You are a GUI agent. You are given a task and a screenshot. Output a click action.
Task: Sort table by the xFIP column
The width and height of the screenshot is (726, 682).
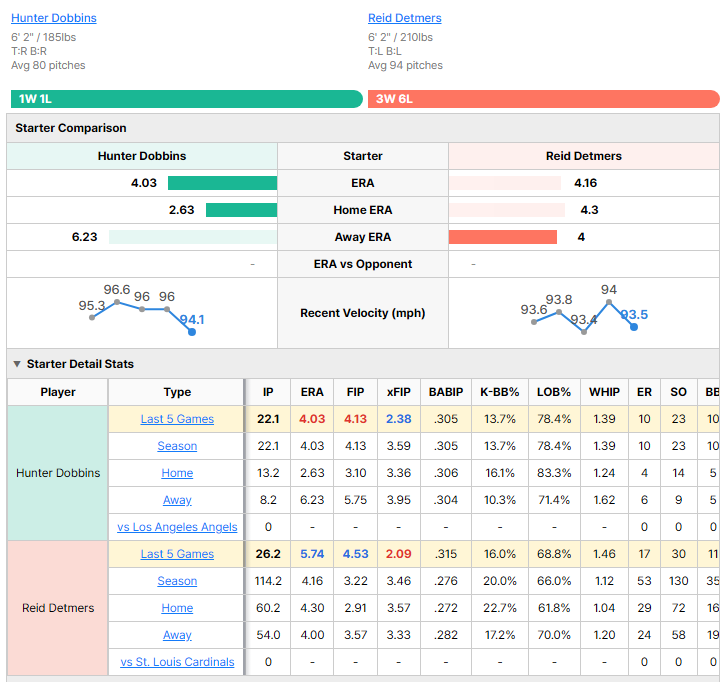coord(399,392)
